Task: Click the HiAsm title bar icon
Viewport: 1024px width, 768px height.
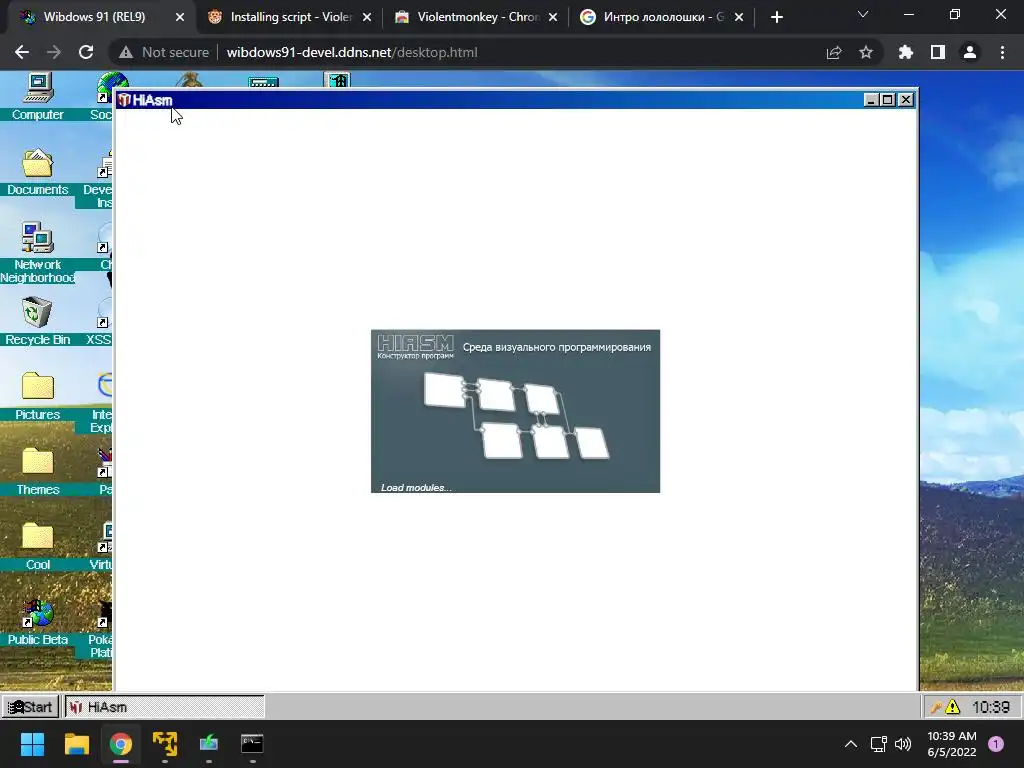Action: point(124,100)
